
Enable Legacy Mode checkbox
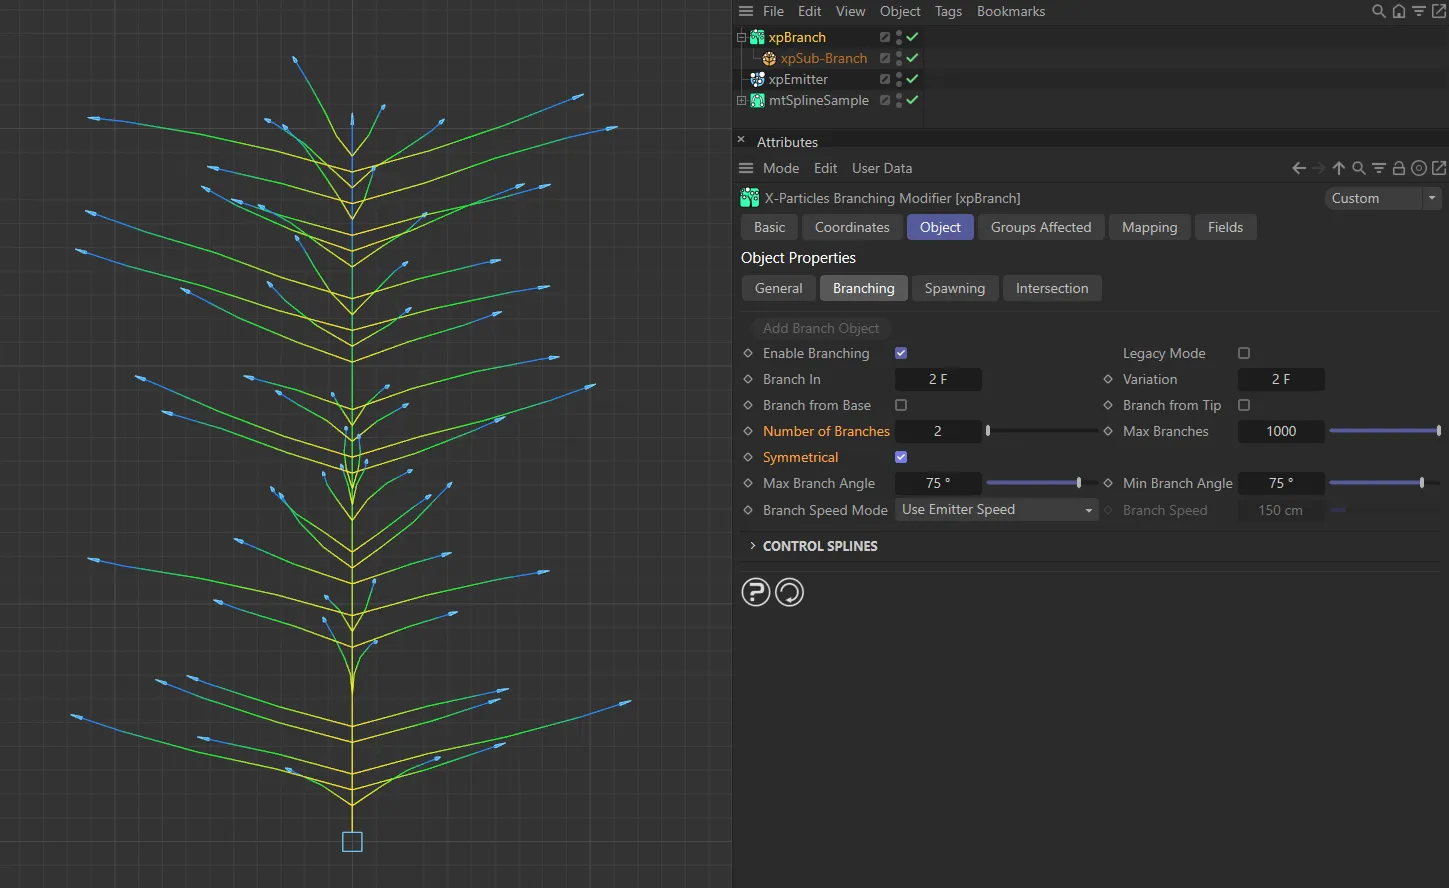click(x=1243, y=352)
